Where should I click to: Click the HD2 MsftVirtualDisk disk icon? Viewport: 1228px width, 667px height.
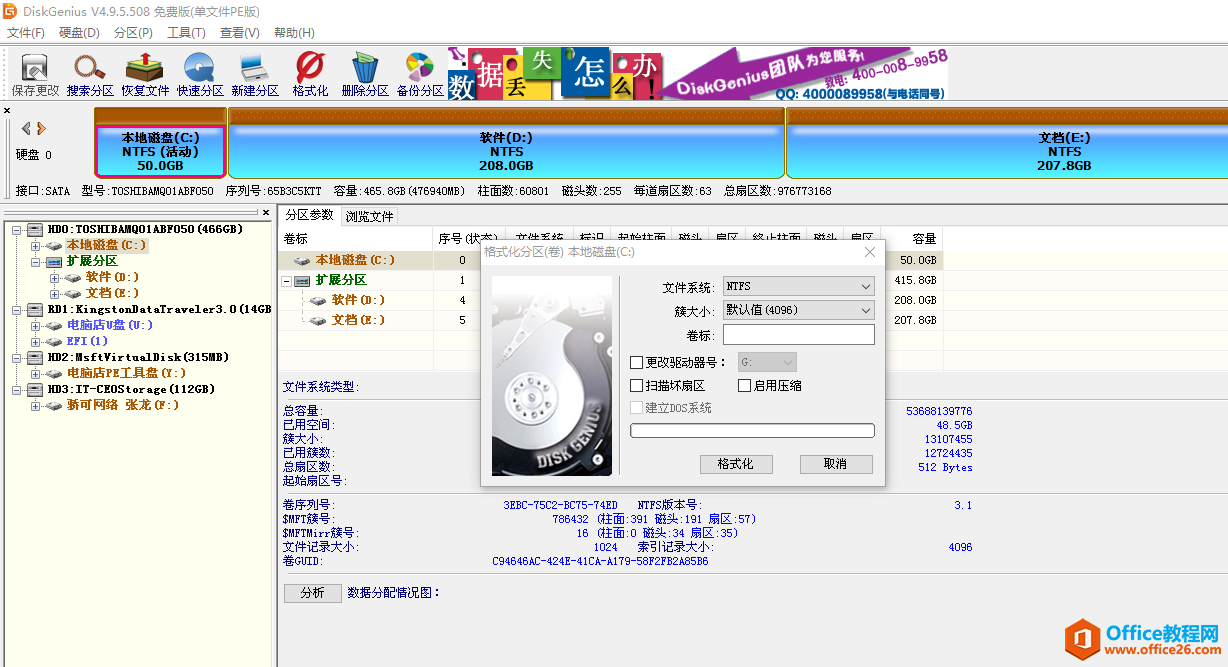pyautogui.click(x=36, y=357)
